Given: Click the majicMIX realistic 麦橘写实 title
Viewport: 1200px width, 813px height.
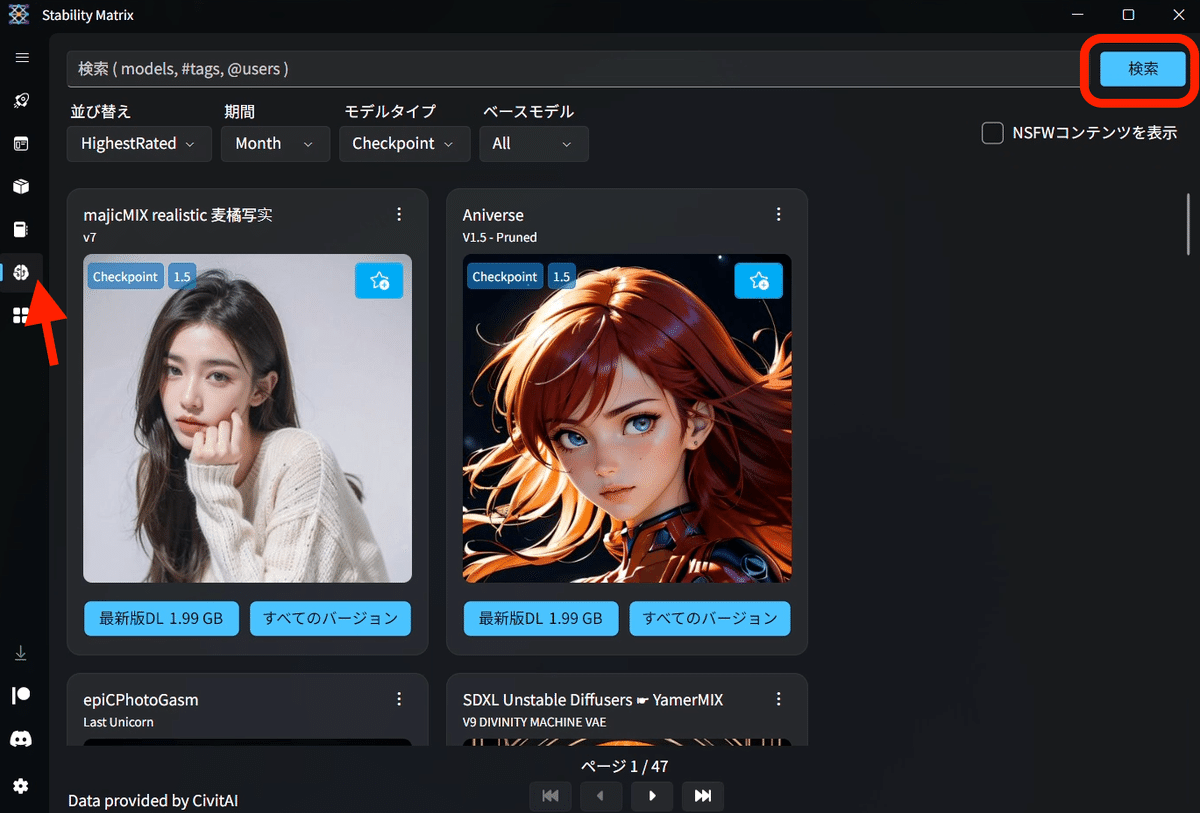Looking at the screenshot, I should click(x=178, y=215).
